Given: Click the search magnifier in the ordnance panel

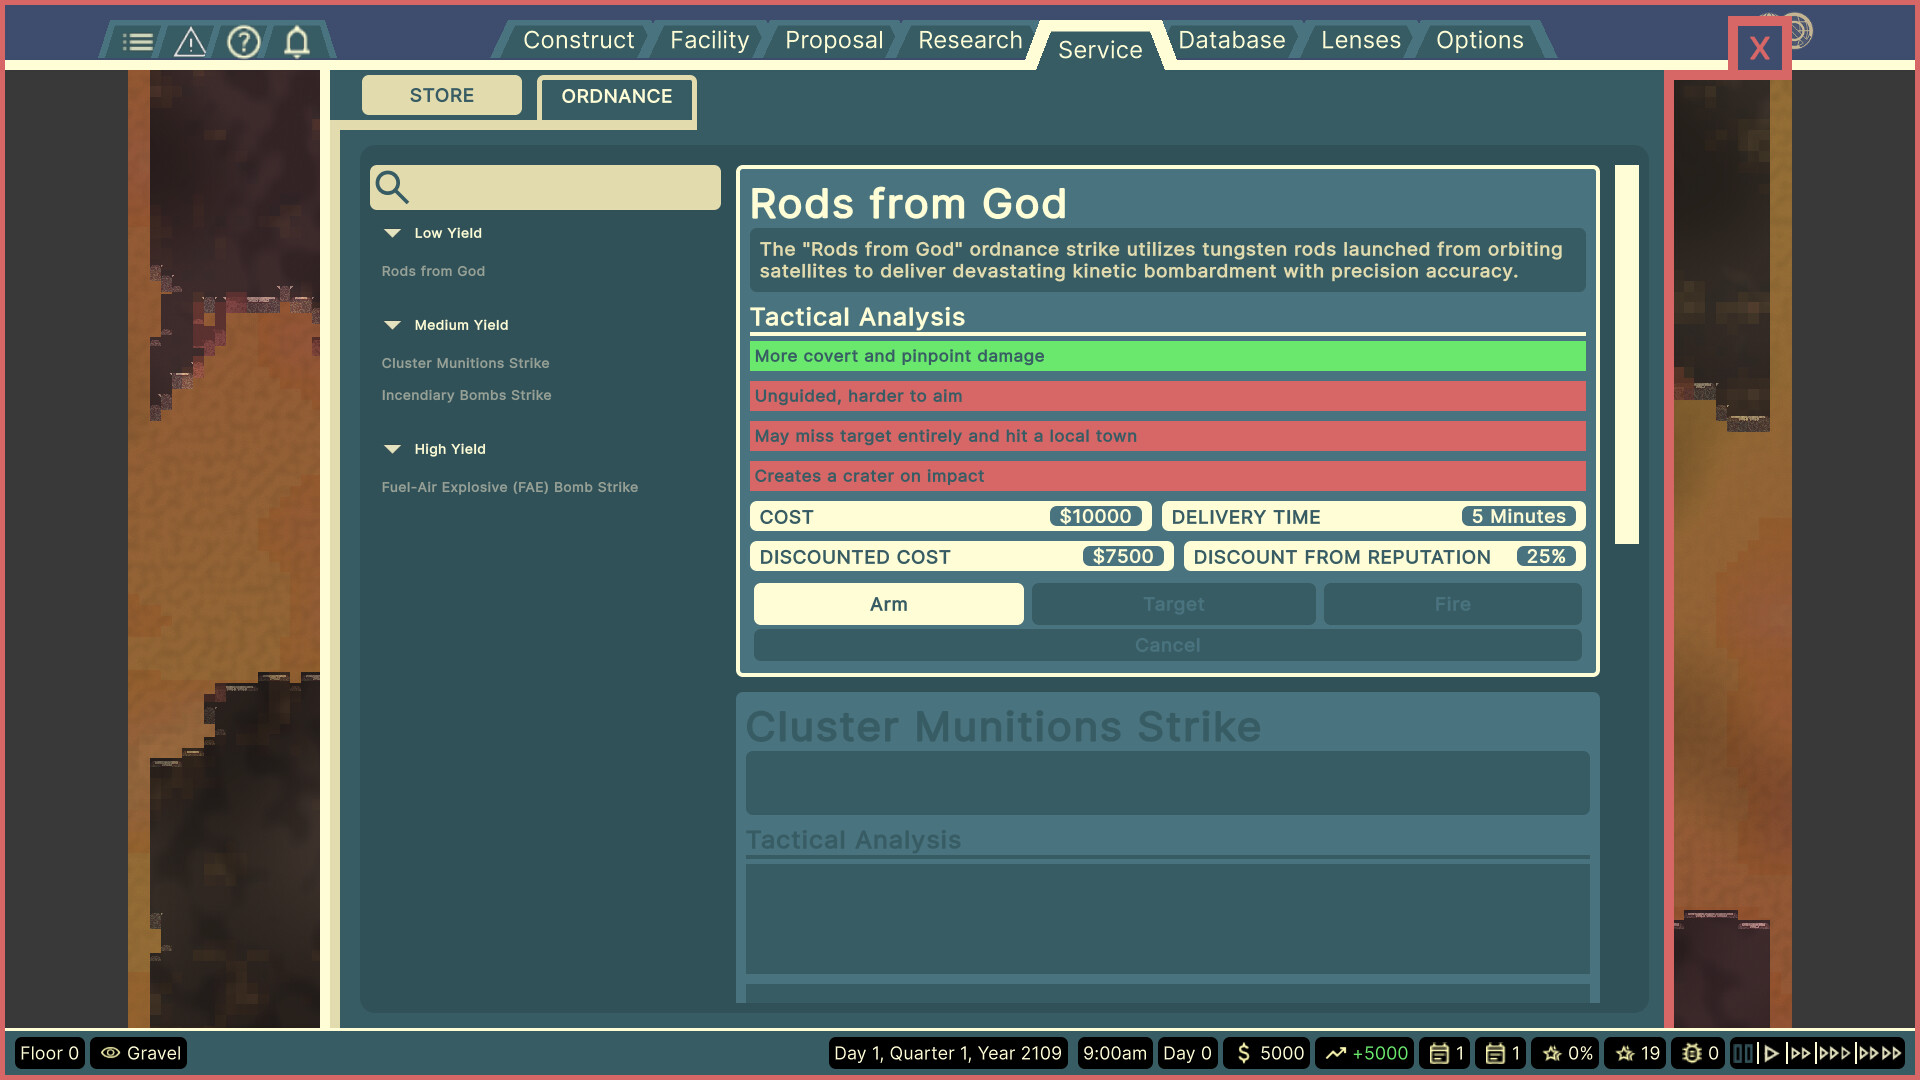Looking at the screenshot, I should 391,187.
